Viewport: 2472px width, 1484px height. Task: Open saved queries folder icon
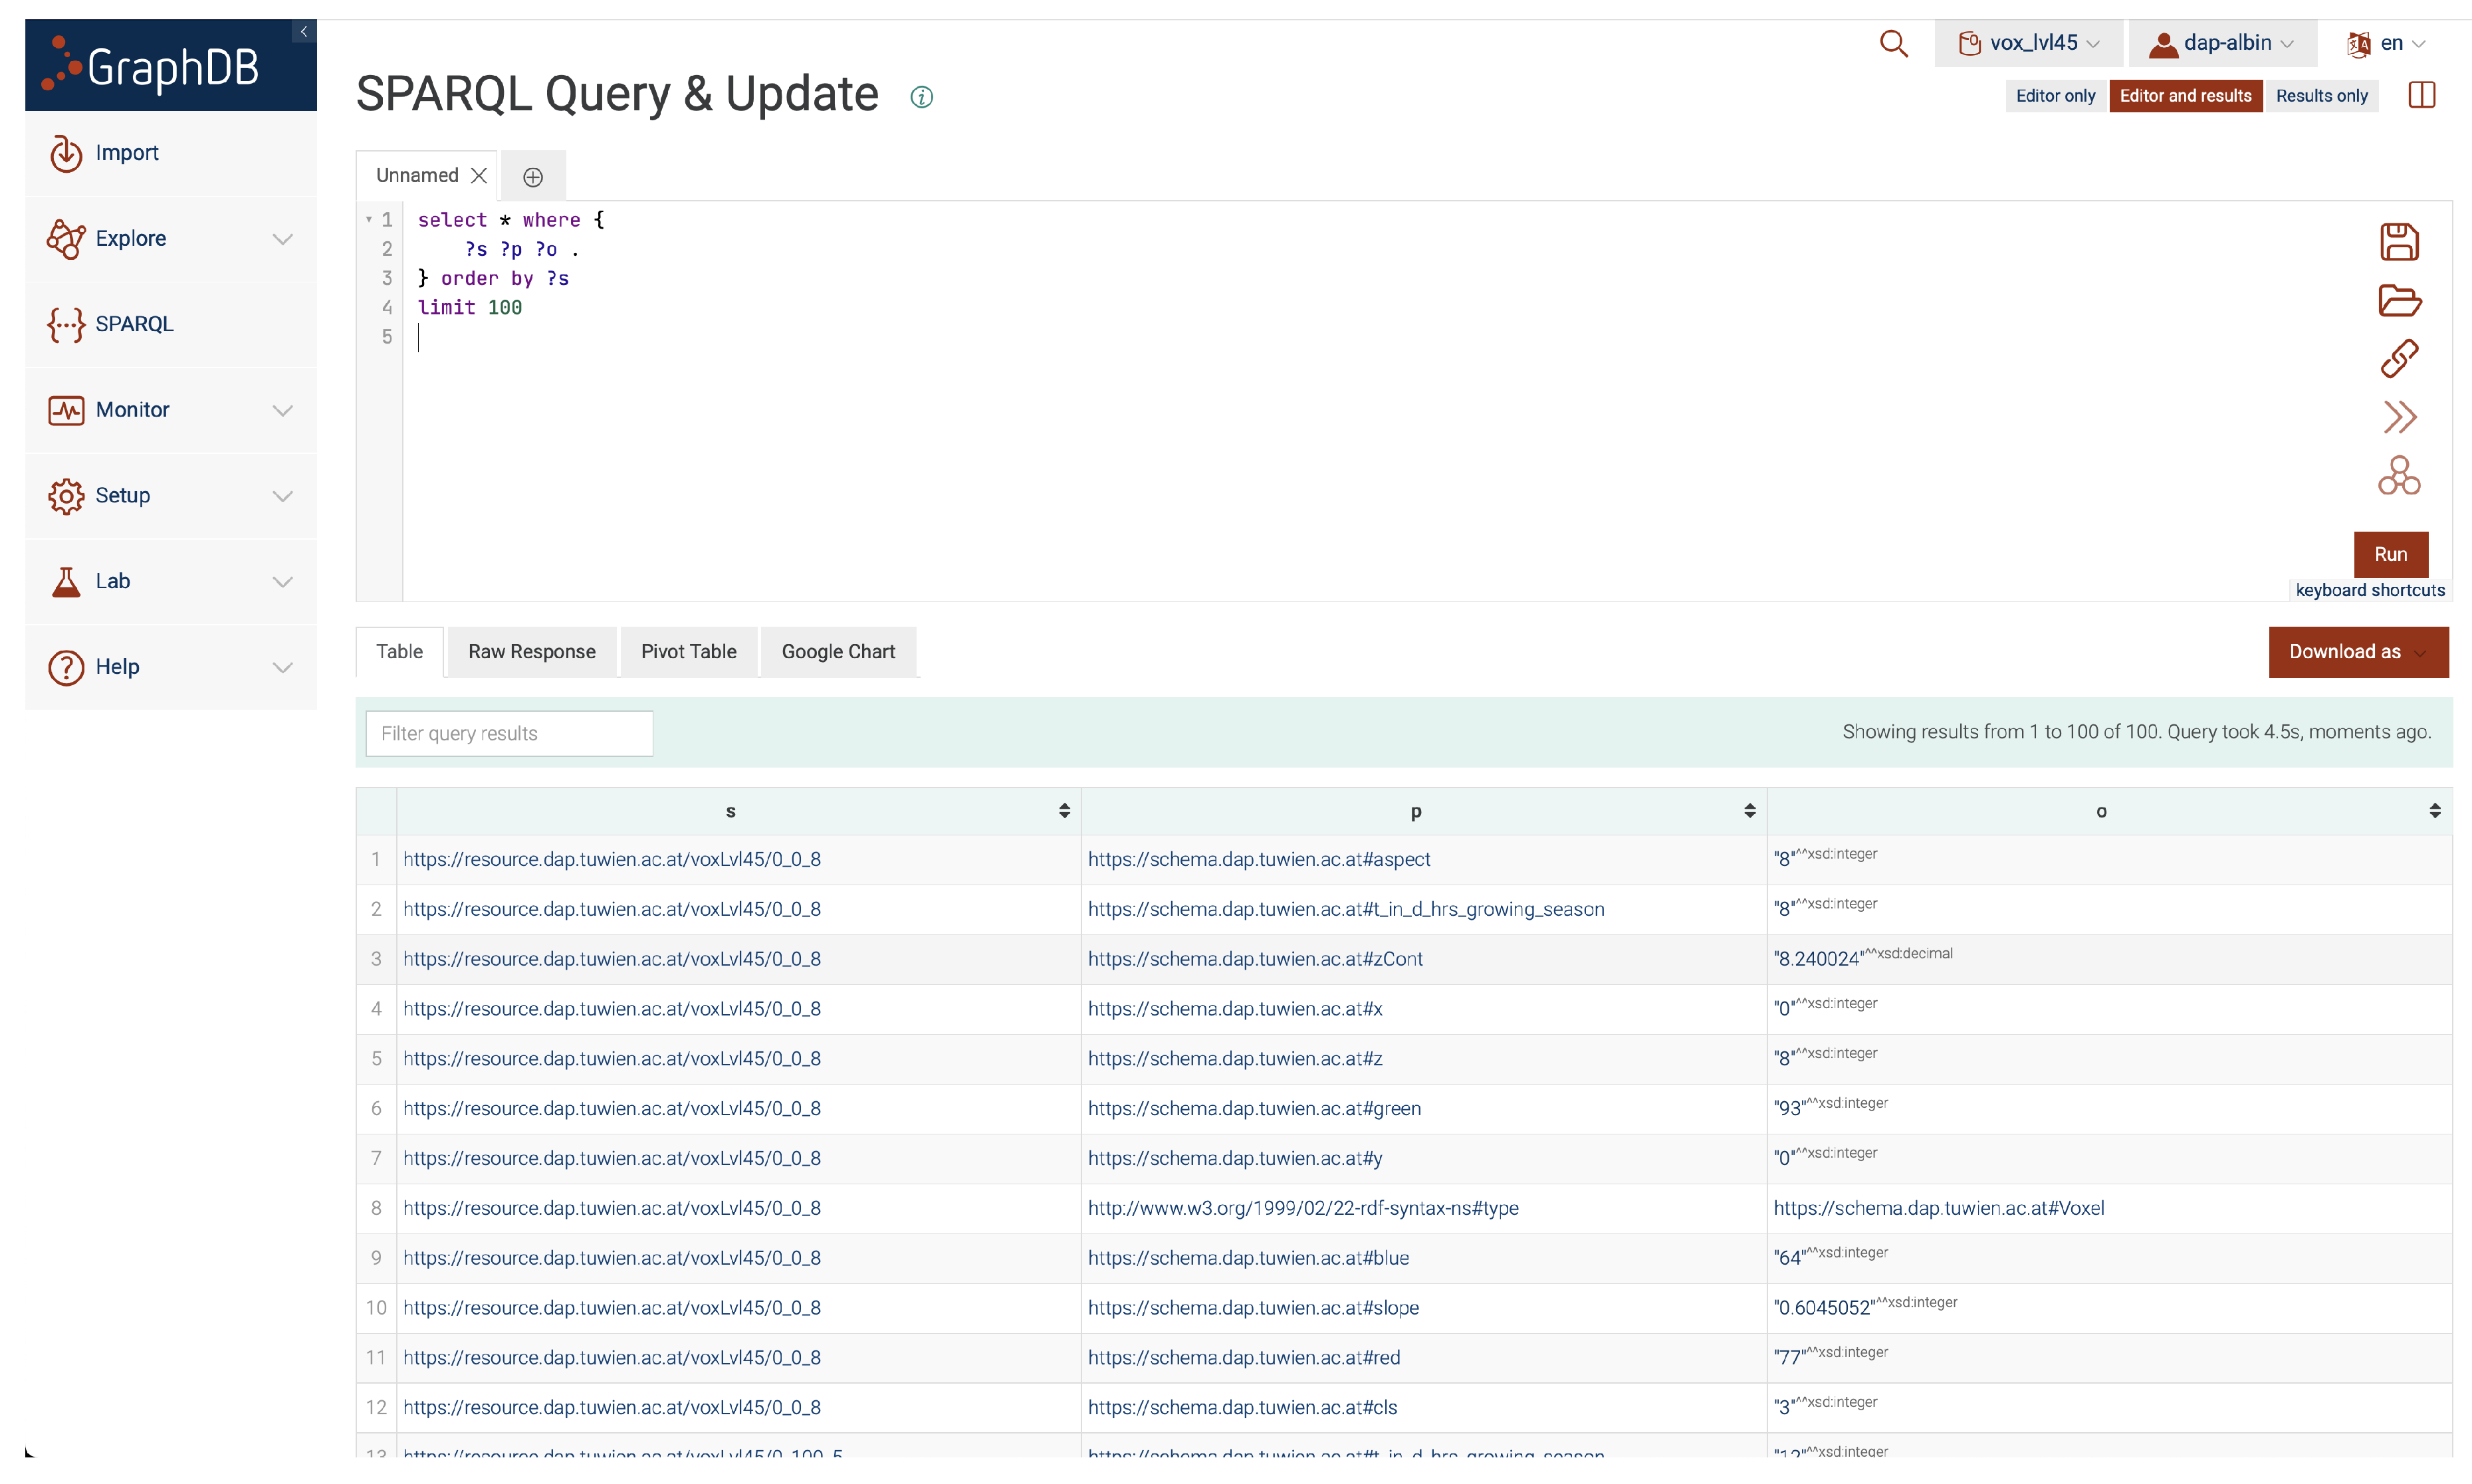(2398, 300)
